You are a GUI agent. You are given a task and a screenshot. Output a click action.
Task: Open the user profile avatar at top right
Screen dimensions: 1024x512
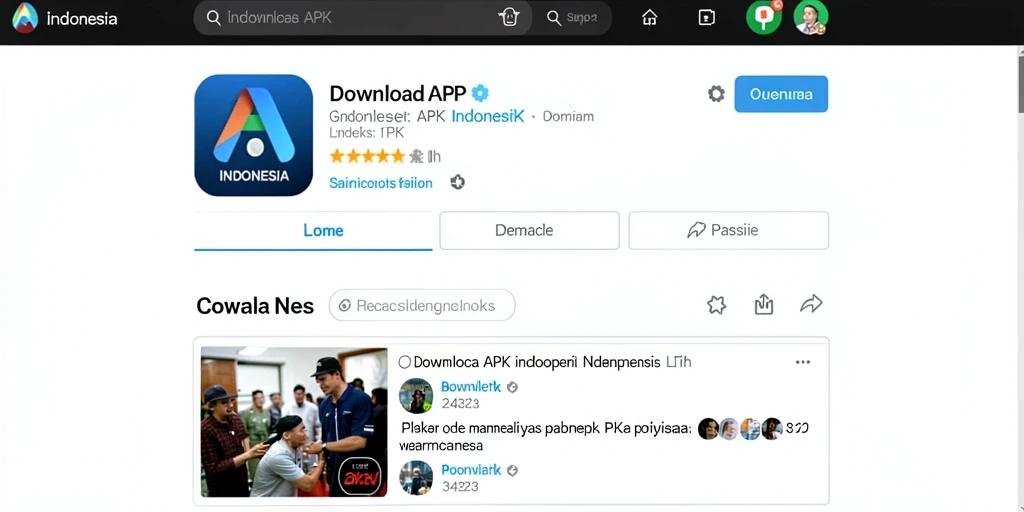[811, 18]
